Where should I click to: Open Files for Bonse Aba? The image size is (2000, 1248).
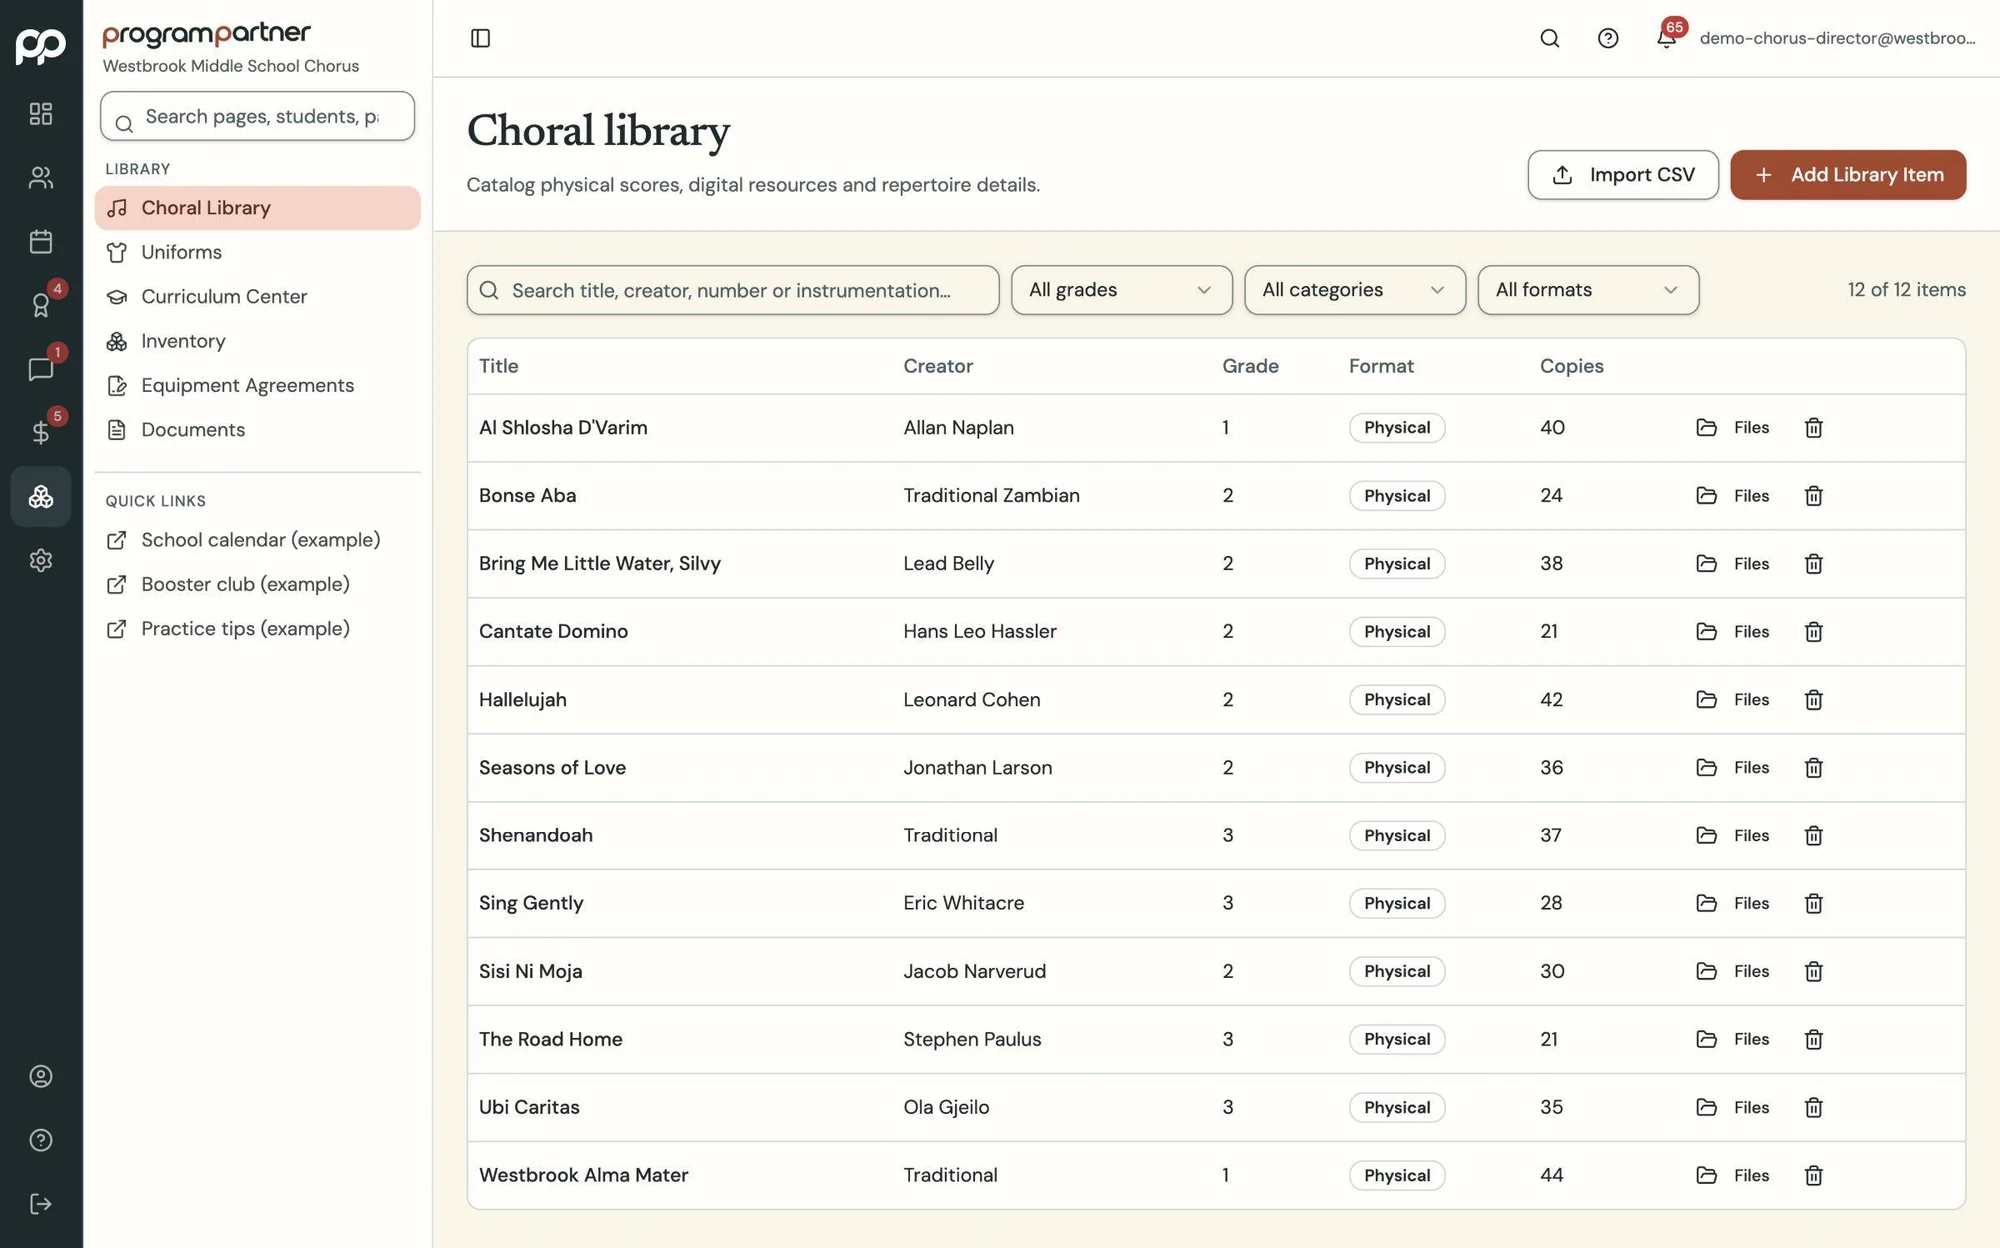[1733, 496]
